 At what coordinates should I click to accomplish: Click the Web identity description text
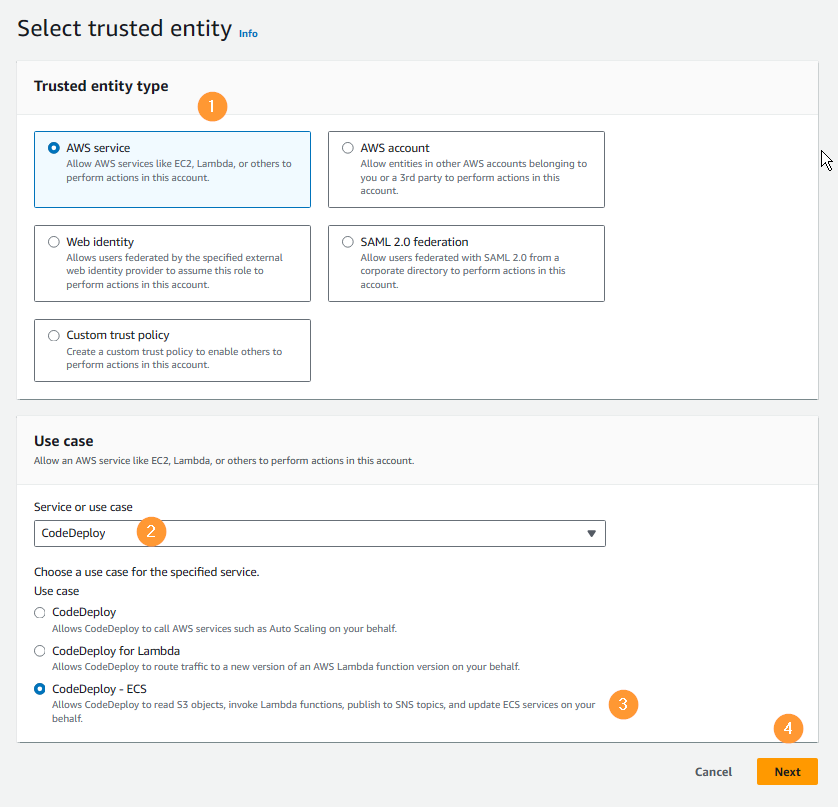(174, 271)
